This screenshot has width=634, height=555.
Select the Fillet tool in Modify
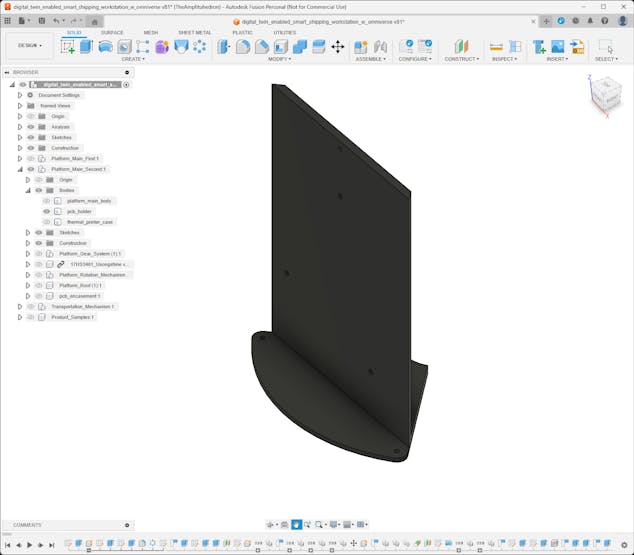click(x=243, y=46)
